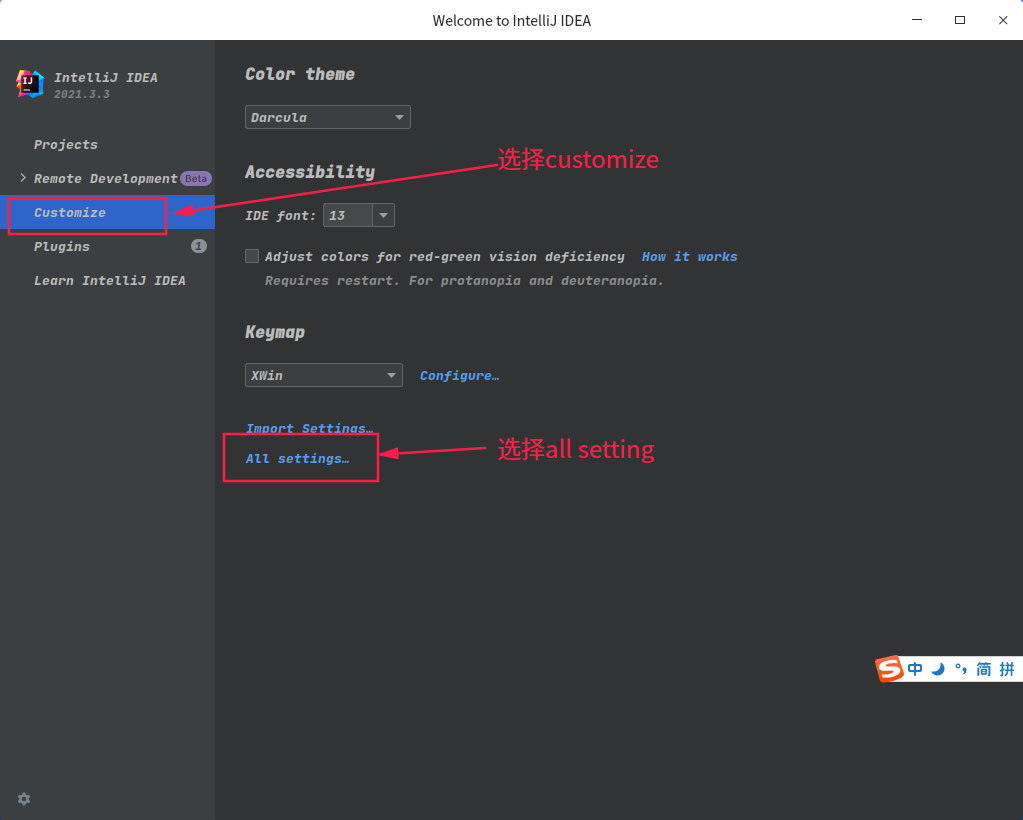The width and height of the screenshot is (1023, 820).
Task: Click the Plugins update count badge
Action: click(199, 246)
